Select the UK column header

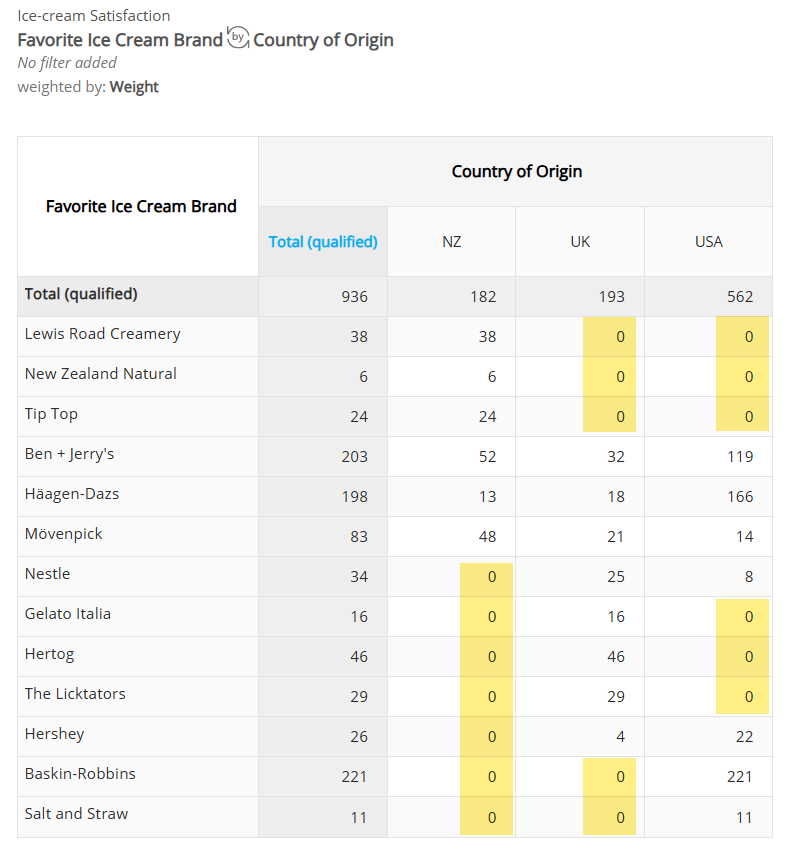[x=580, y=242]
